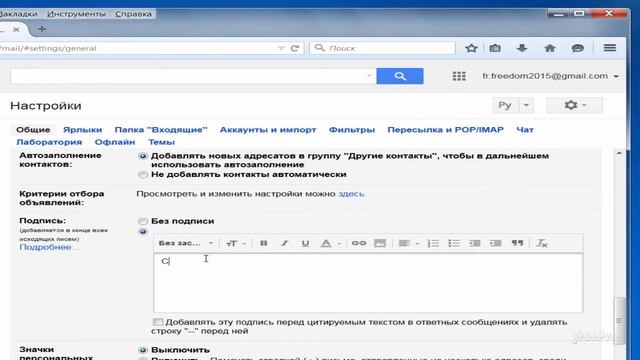This screenshot has height=360, width=640.
Task: Open input language 'Ру' dropdown arrow
Action: click(x=526, y=105)
